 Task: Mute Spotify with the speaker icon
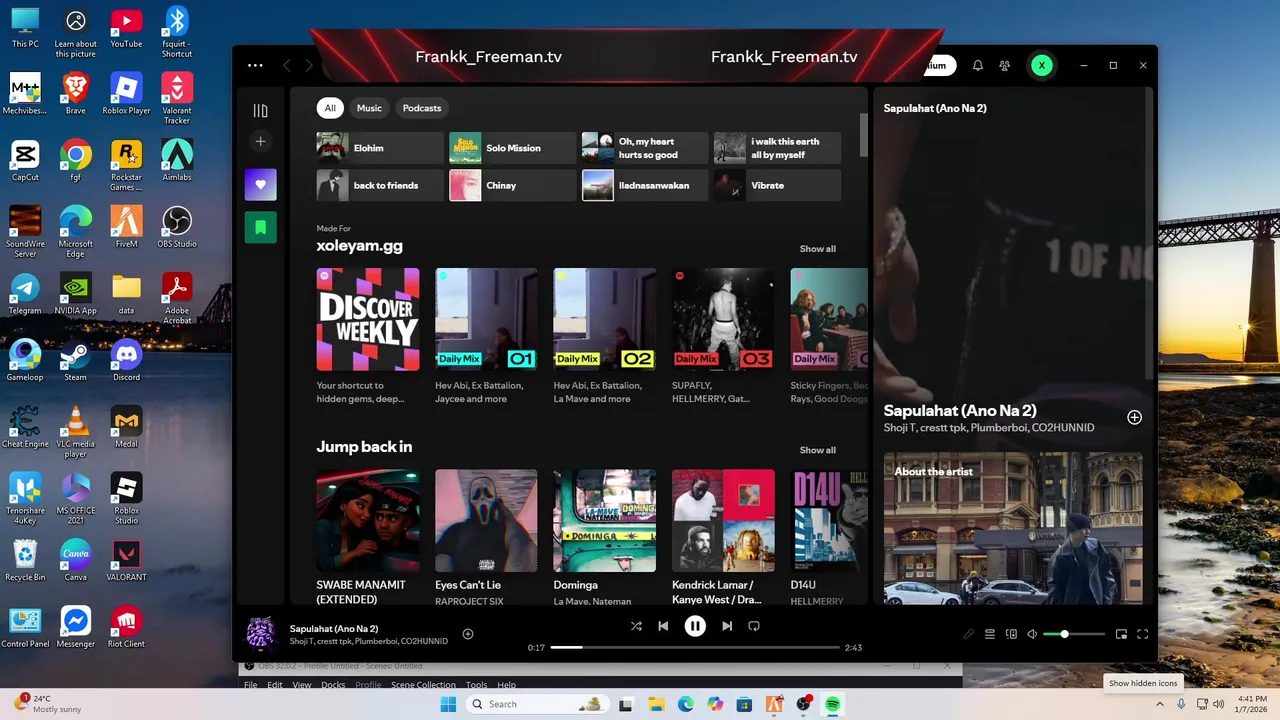[1032, 634]
